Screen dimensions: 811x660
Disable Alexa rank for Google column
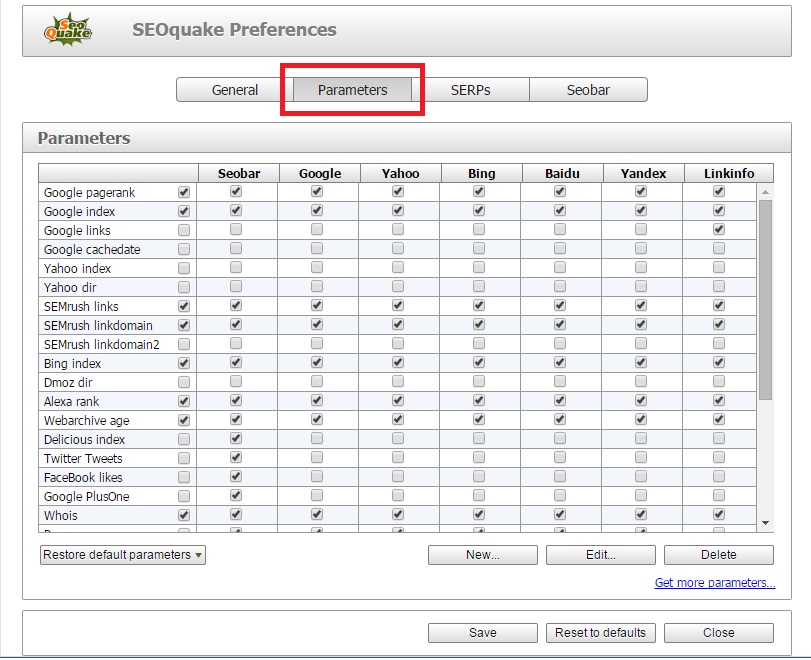coord(317,401)
